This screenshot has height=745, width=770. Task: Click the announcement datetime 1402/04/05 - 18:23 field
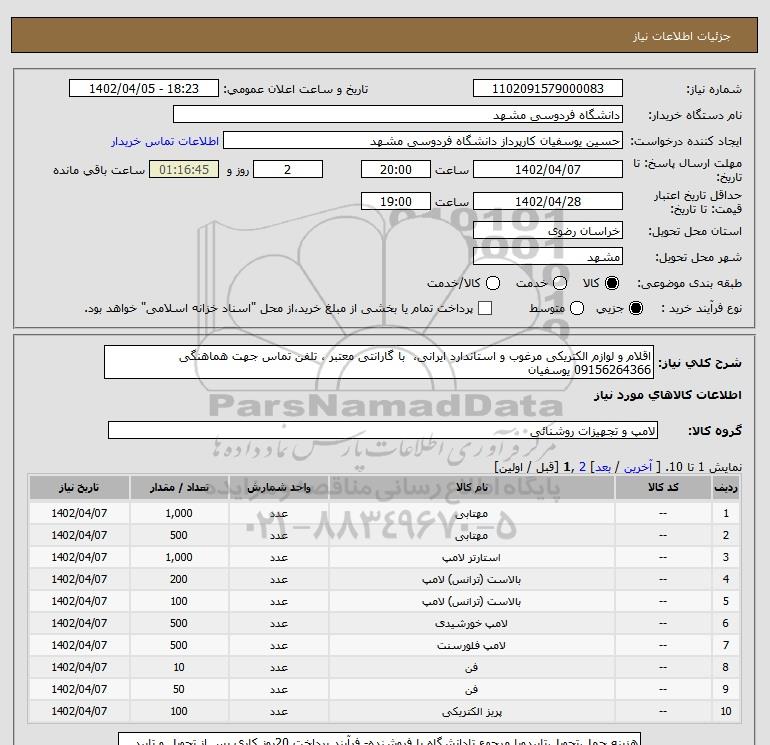point(144,88)
